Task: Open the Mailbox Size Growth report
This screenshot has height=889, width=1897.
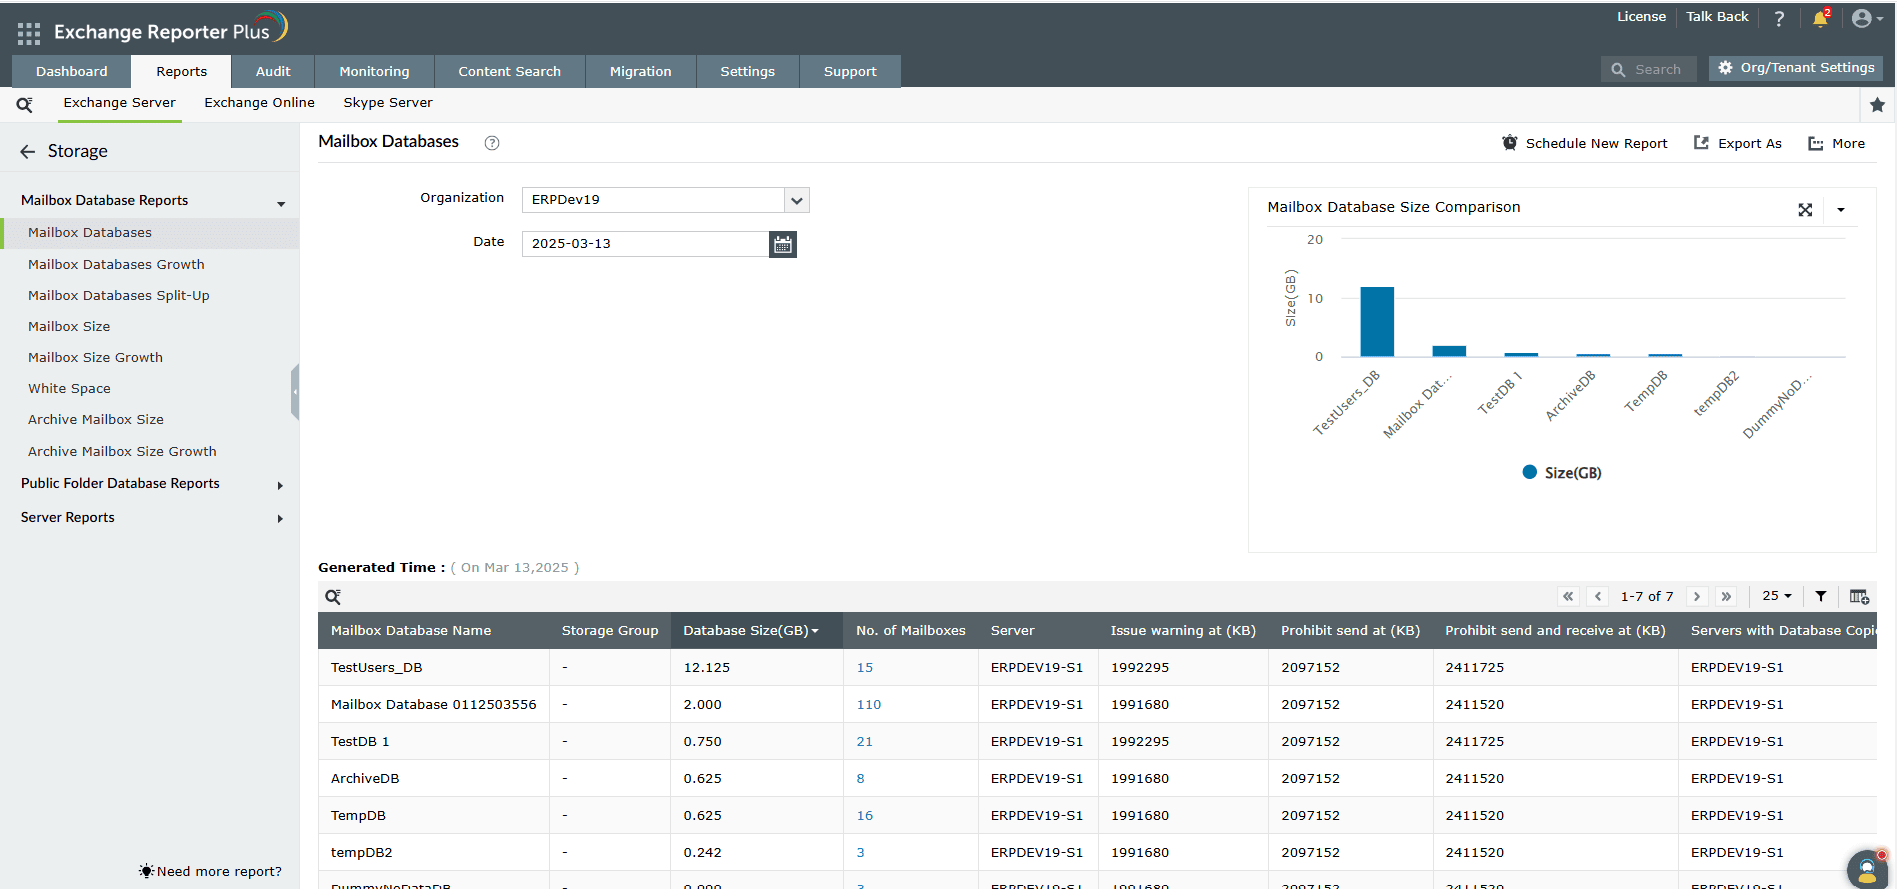Action: pyautogui.click(x=95, y=358)
